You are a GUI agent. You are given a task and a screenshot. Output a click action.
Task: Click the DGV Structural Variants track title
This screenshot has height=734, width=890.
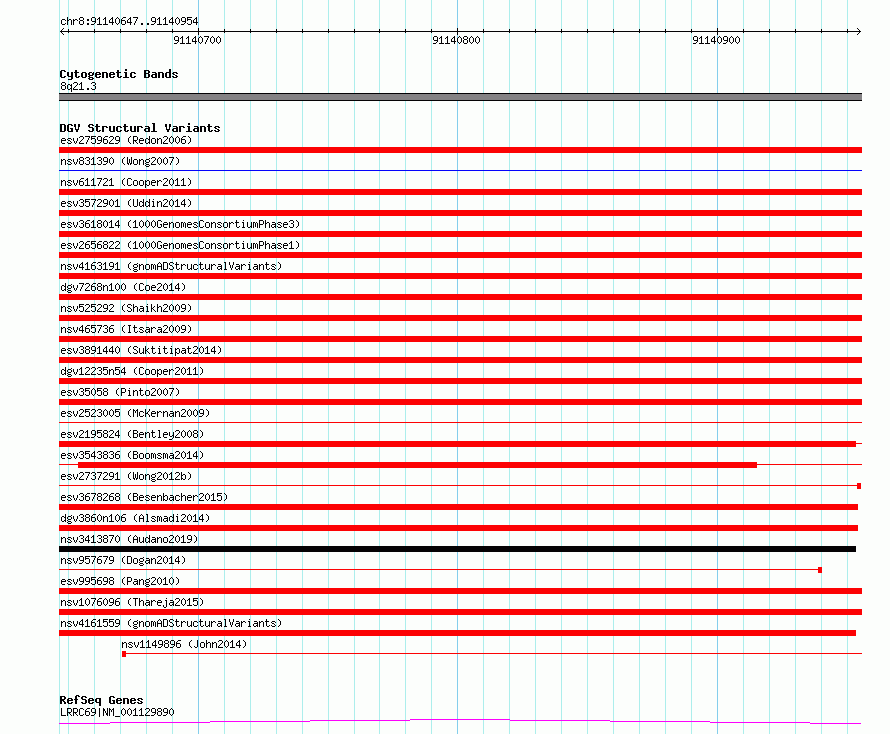click(140, 128)
